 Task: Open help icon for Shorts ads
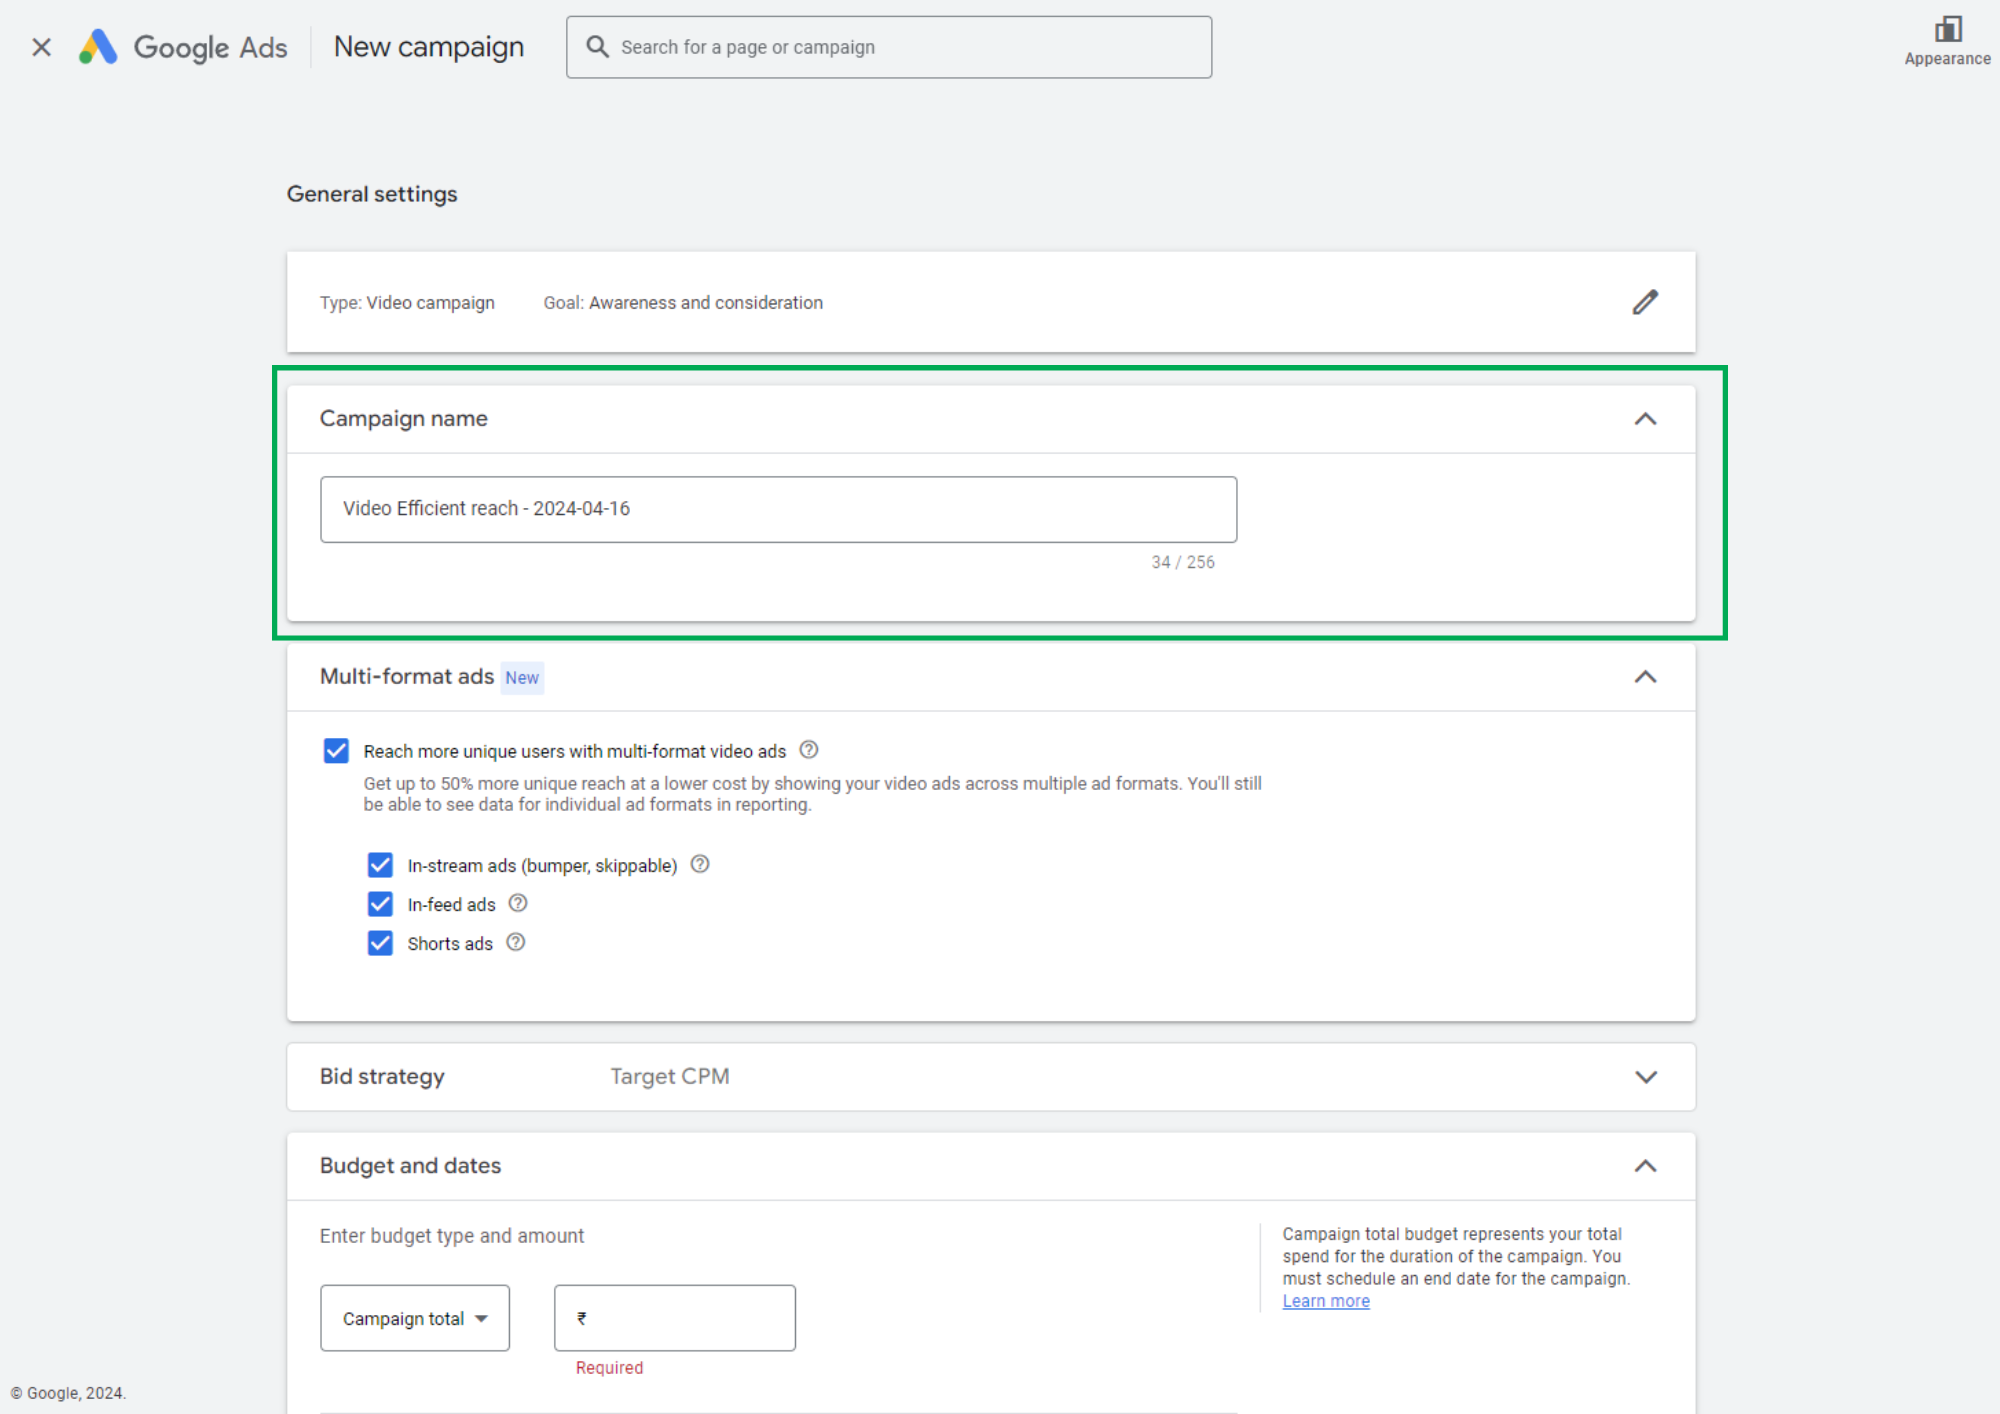pyautogui.click(x=516, y=942)
